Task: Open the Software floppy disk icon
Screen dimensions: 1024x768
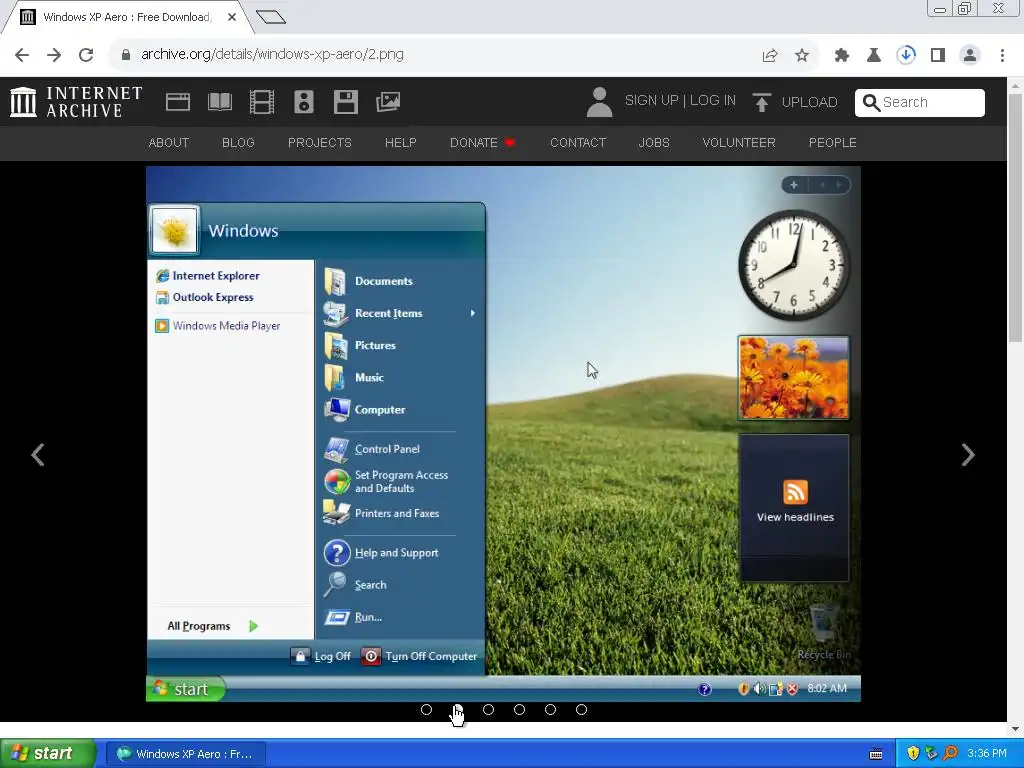Action: point(345,102)
